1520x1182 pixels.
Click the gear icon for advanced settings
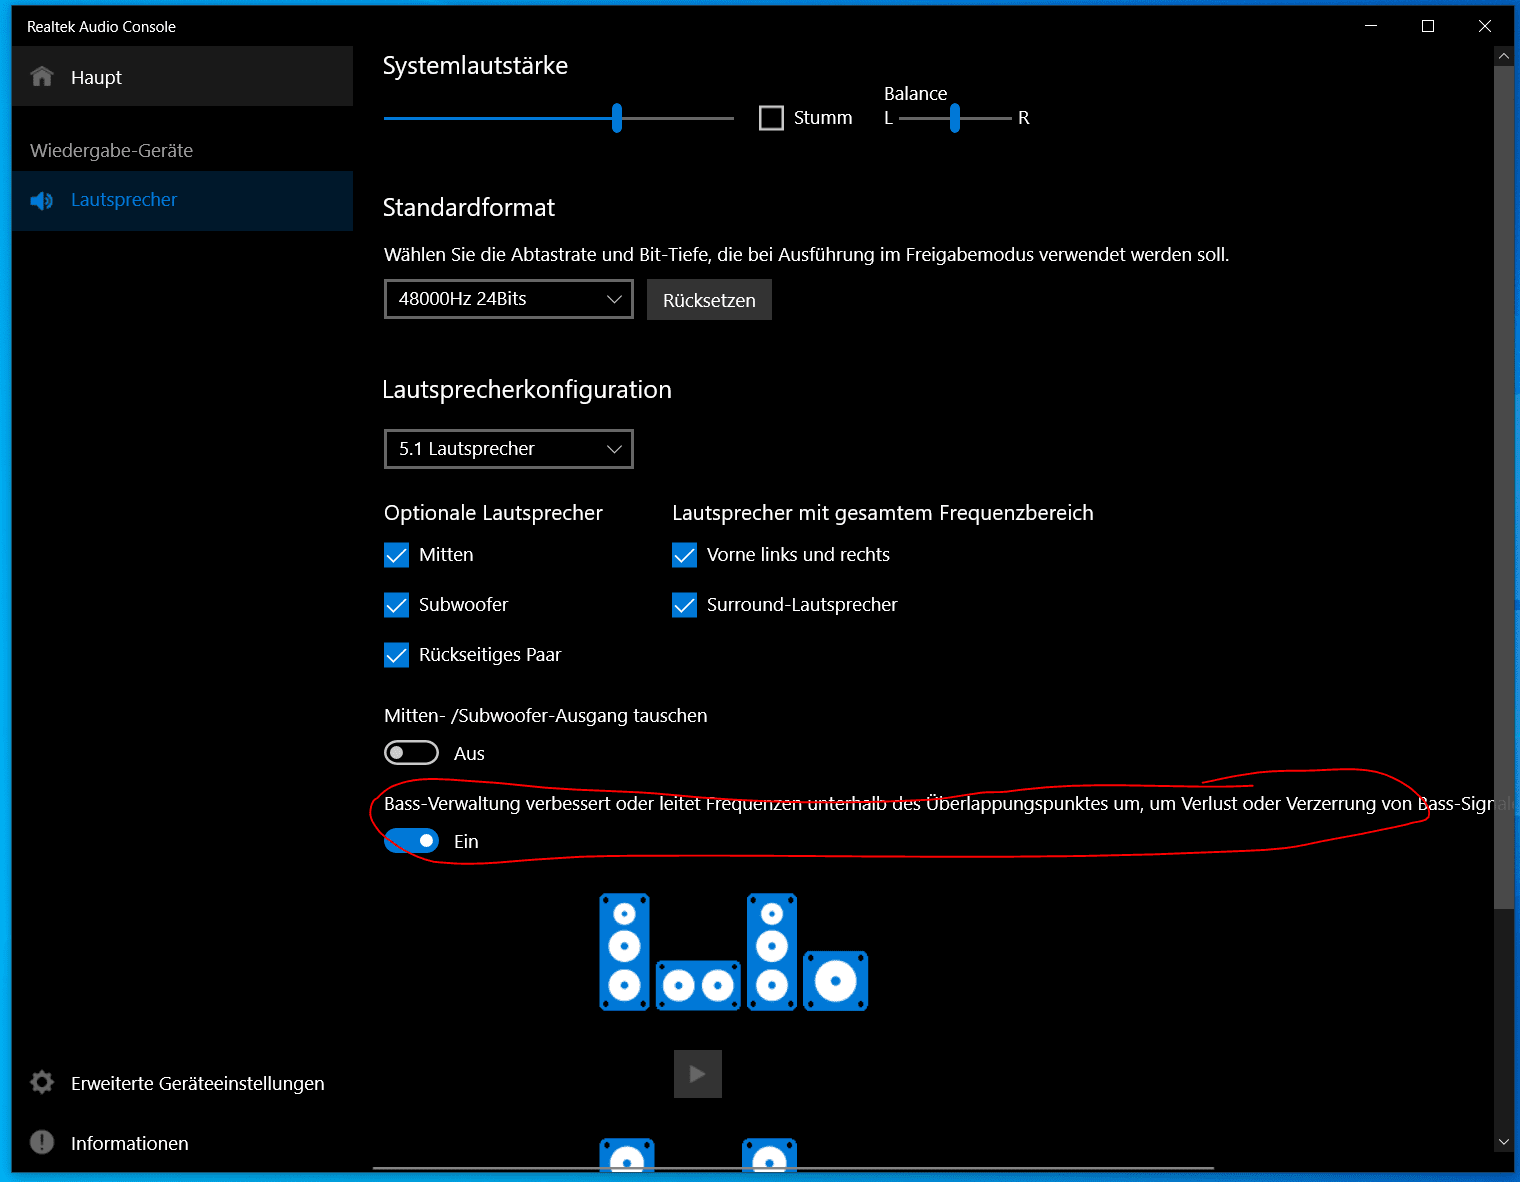[42, 1082]
